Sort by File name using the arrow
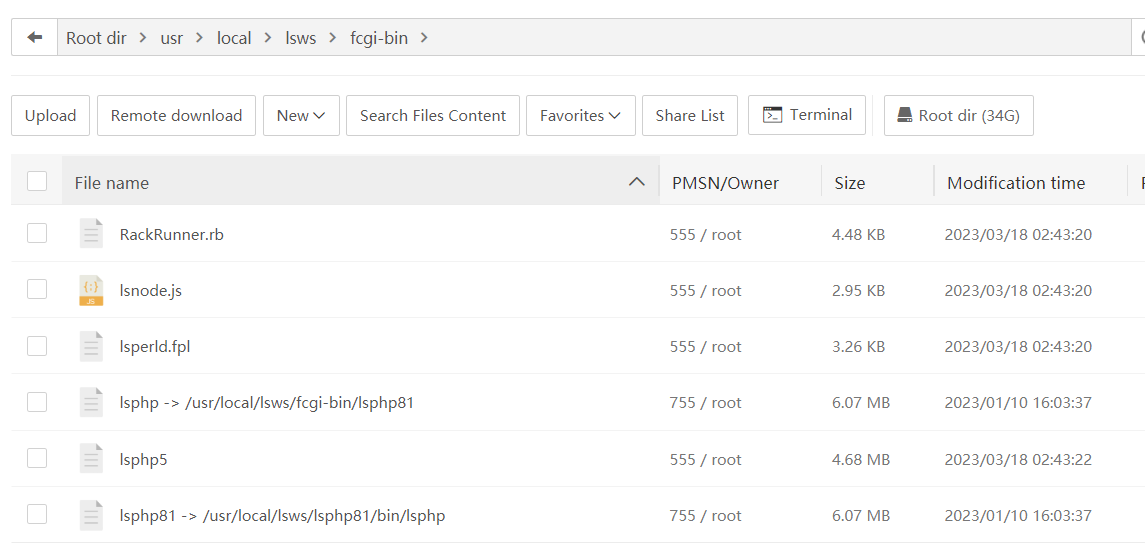The image size is (1145, 557). click(636, 182)
